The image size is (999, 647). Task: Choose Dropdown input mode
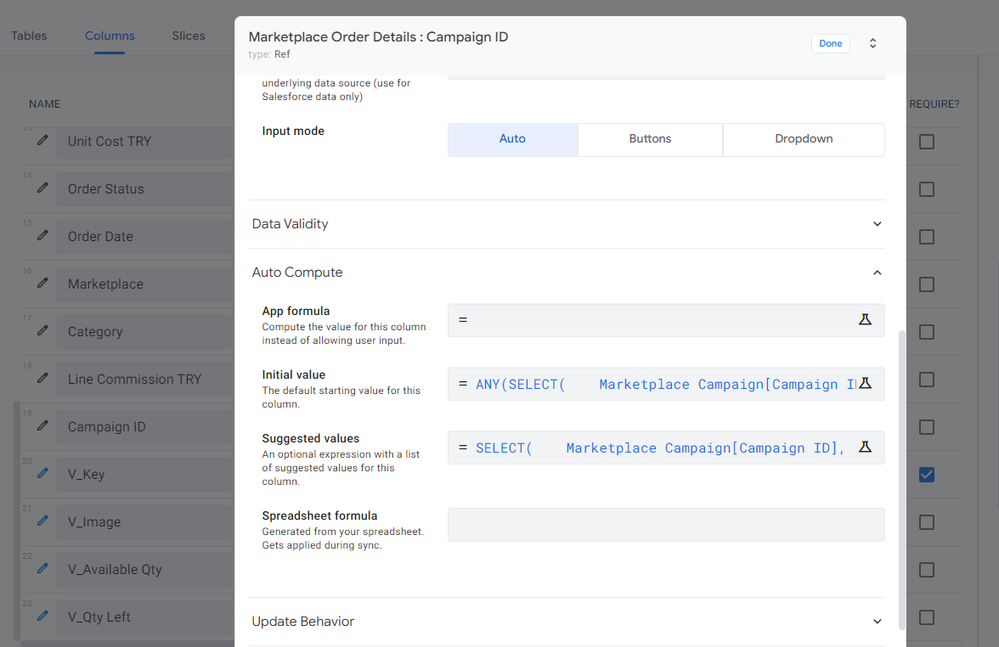tap(803, 139)
